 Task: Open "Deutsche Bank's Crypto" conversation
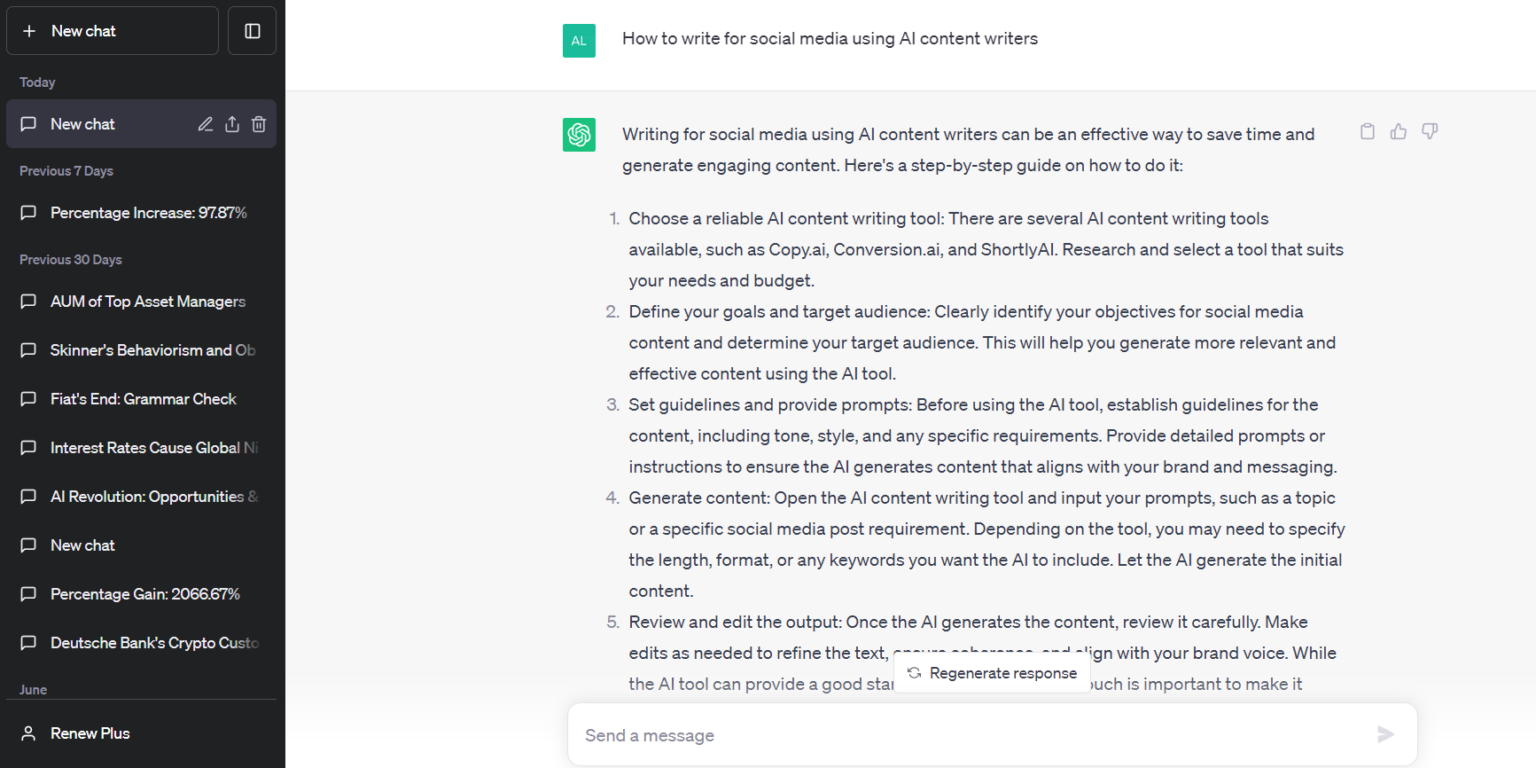click(x=154, y=643)
